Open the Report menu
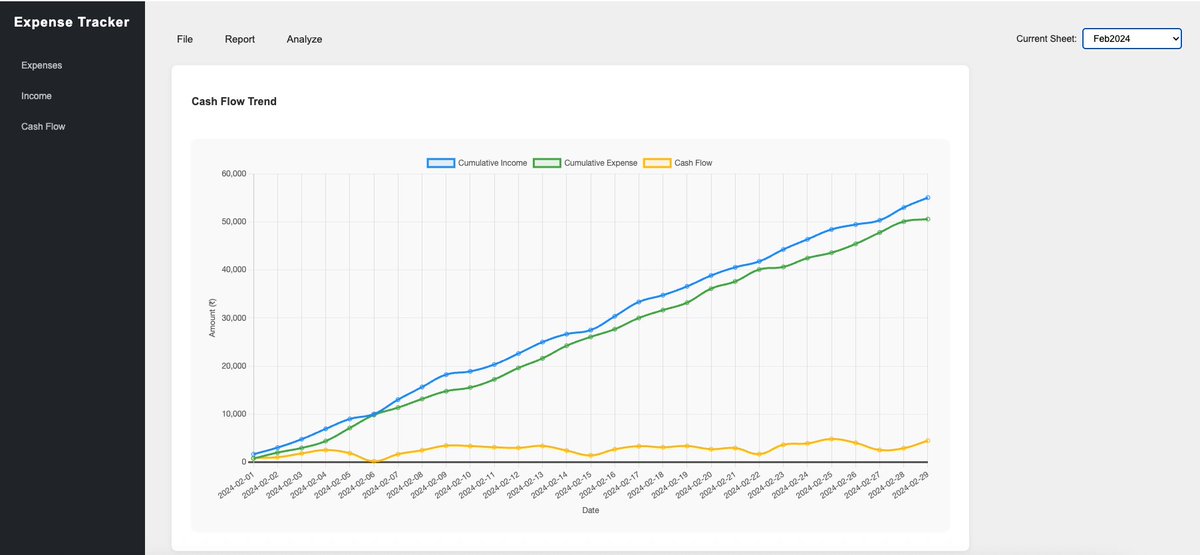Image resolution: width=1200 pixels, height=555 pixels. (240, 39)
